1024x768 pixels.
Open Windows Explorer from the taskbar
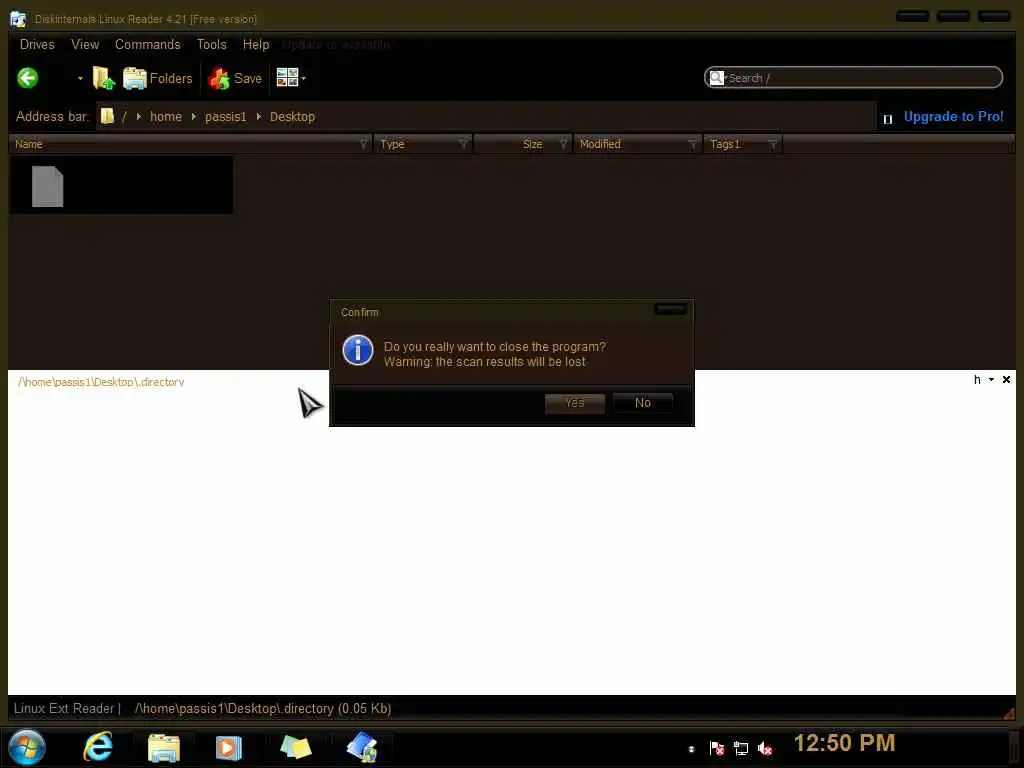(x=163, y=747)
